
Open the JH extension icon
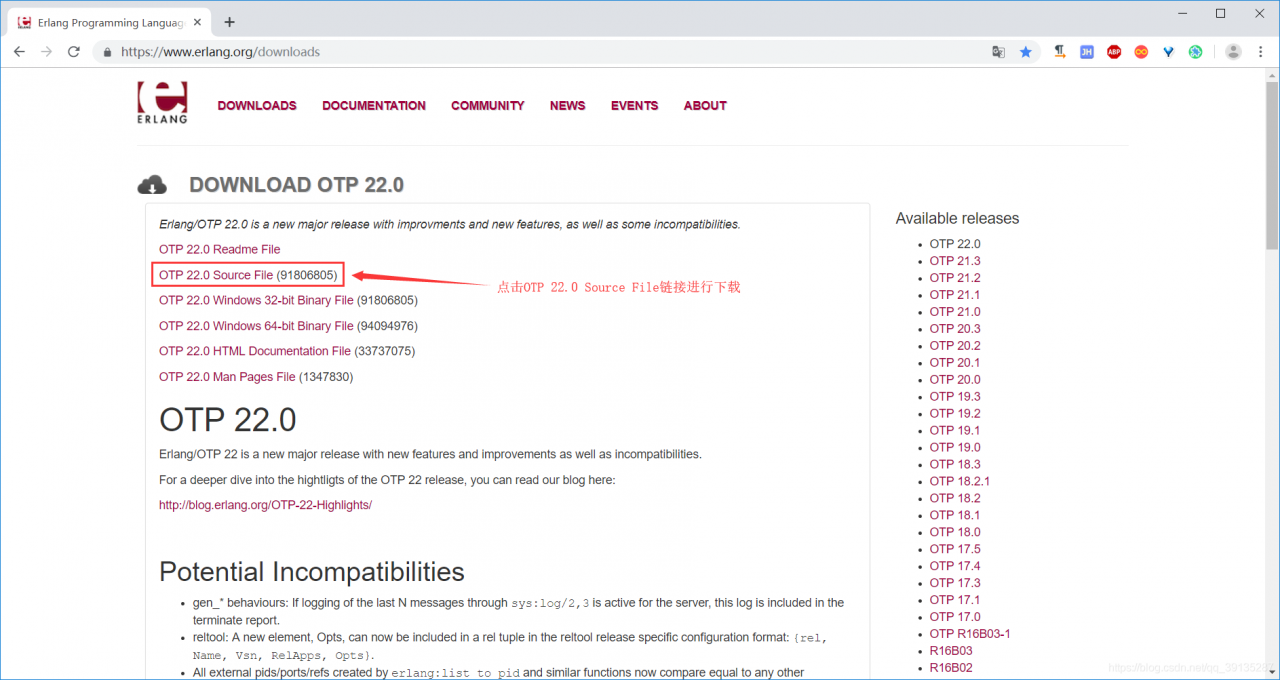[1087, 52]
